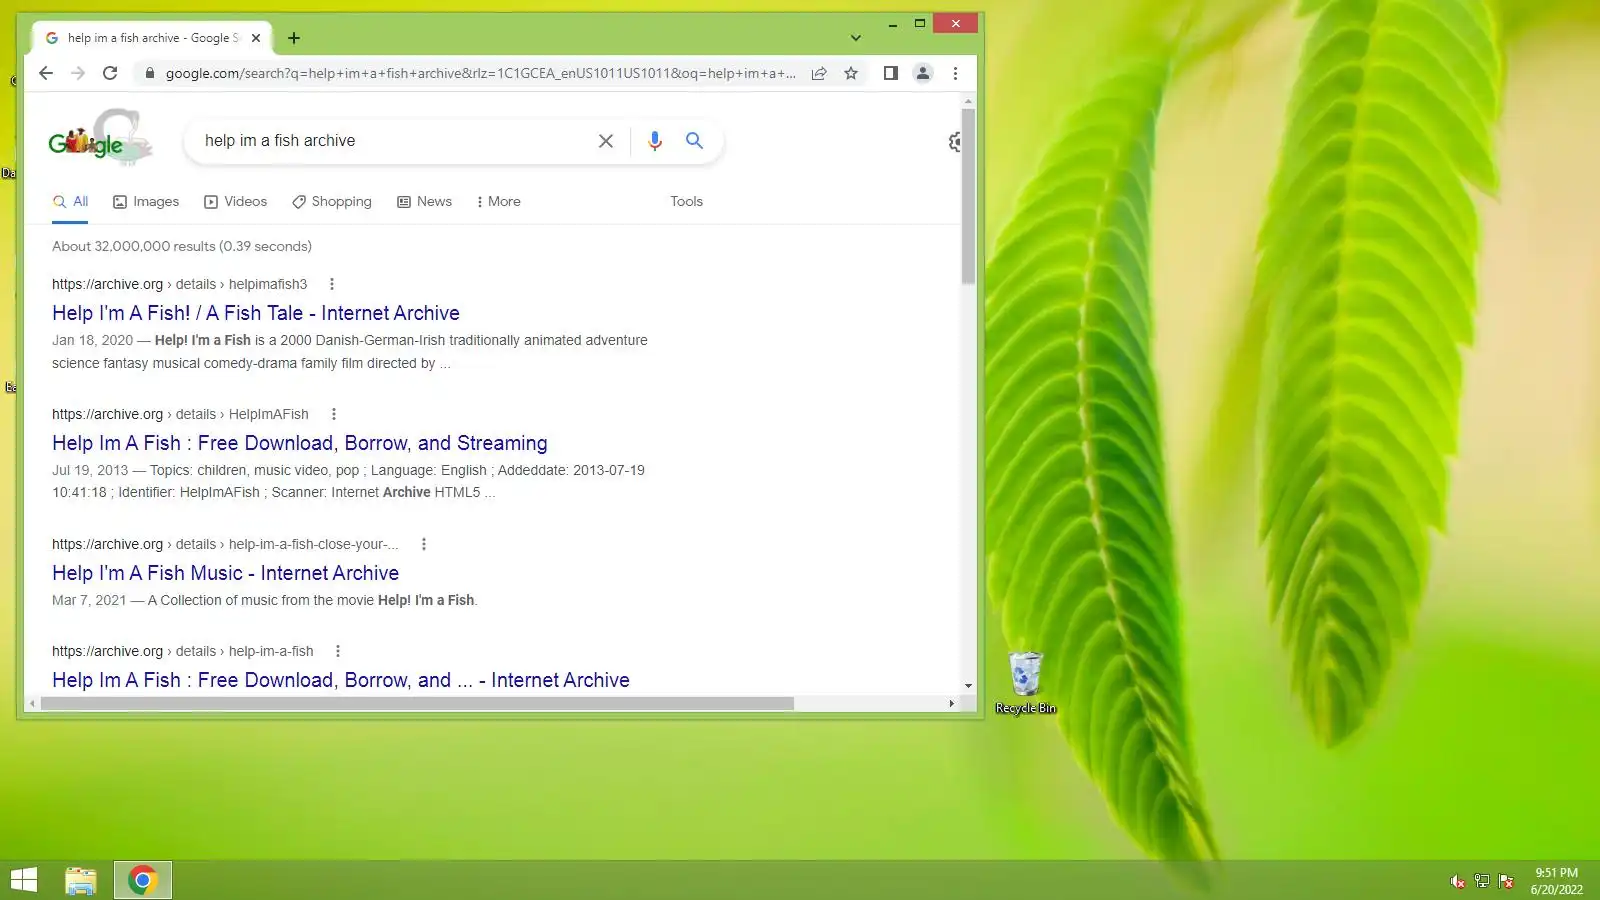Viewport: 1600px width, 900px height.
Task: Click the Chrome taskbar icon
Action: point(143,880)
